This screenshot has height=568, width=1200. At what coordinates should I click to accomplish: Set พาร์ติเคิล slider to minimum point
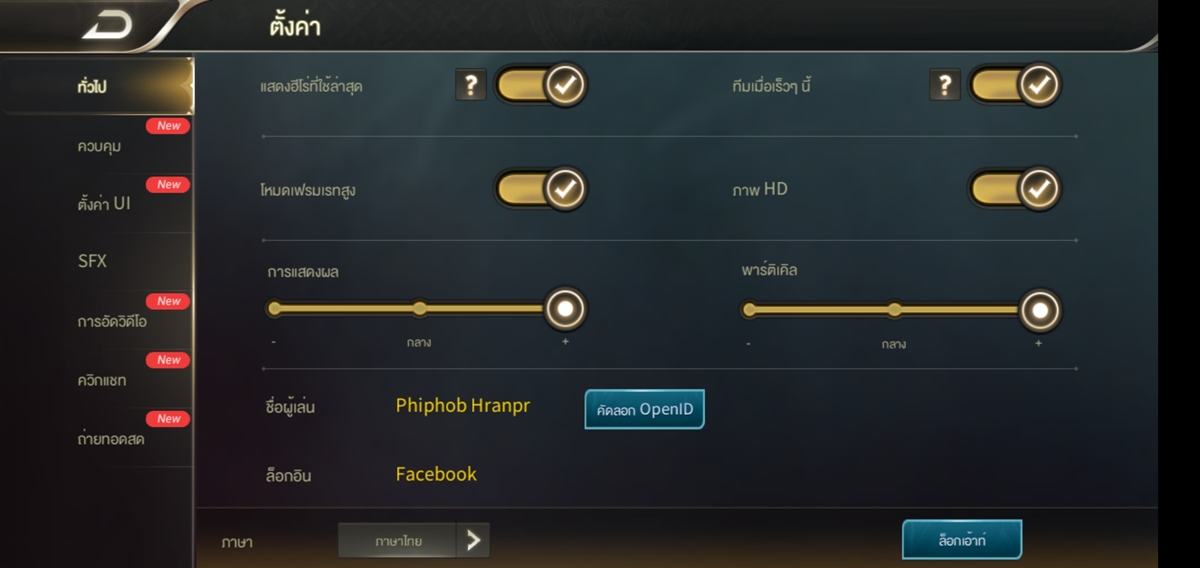pyautogui.click(x=749, y=309)
